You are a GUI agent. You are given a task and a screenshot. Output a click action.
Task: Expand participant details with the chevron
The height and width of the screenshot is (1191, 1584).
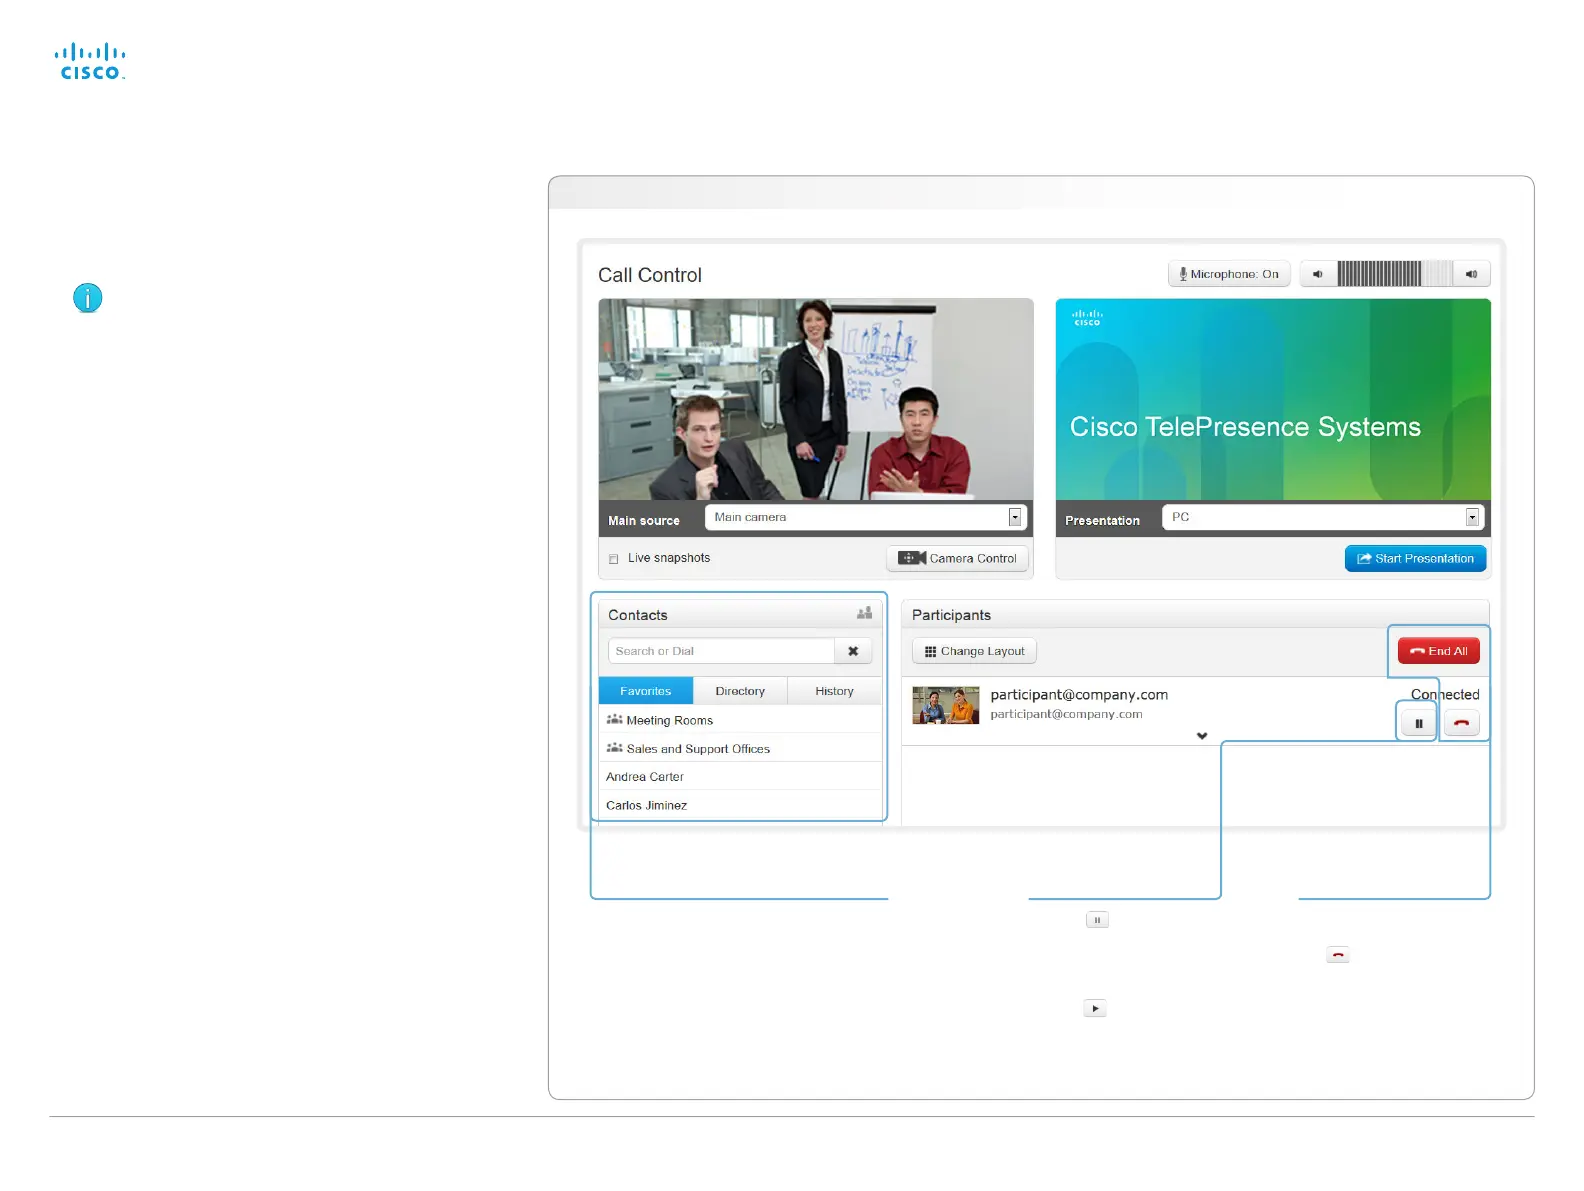(1202, 736)
